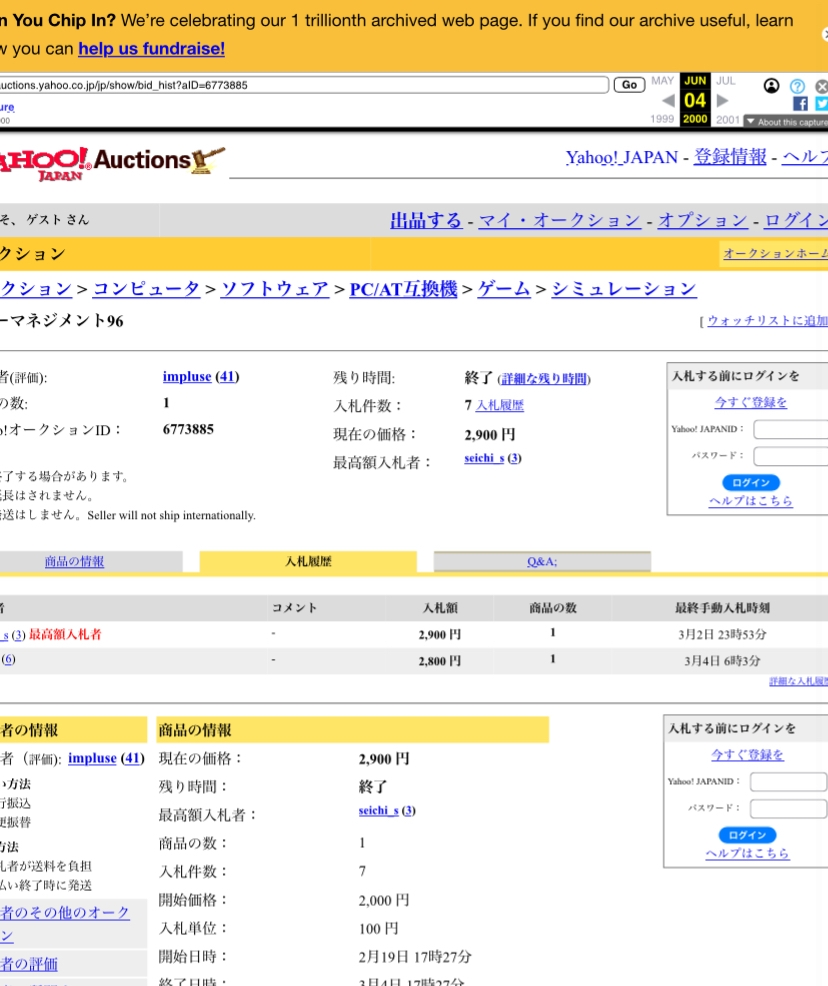Go to next capture arrow
This screenshot has width=828, height=986.
click(x=722, y=101)
